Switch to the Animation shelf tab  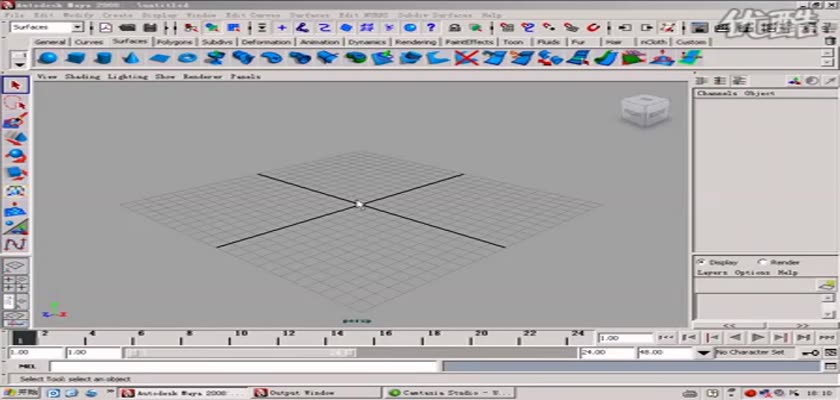pos(319,42)
